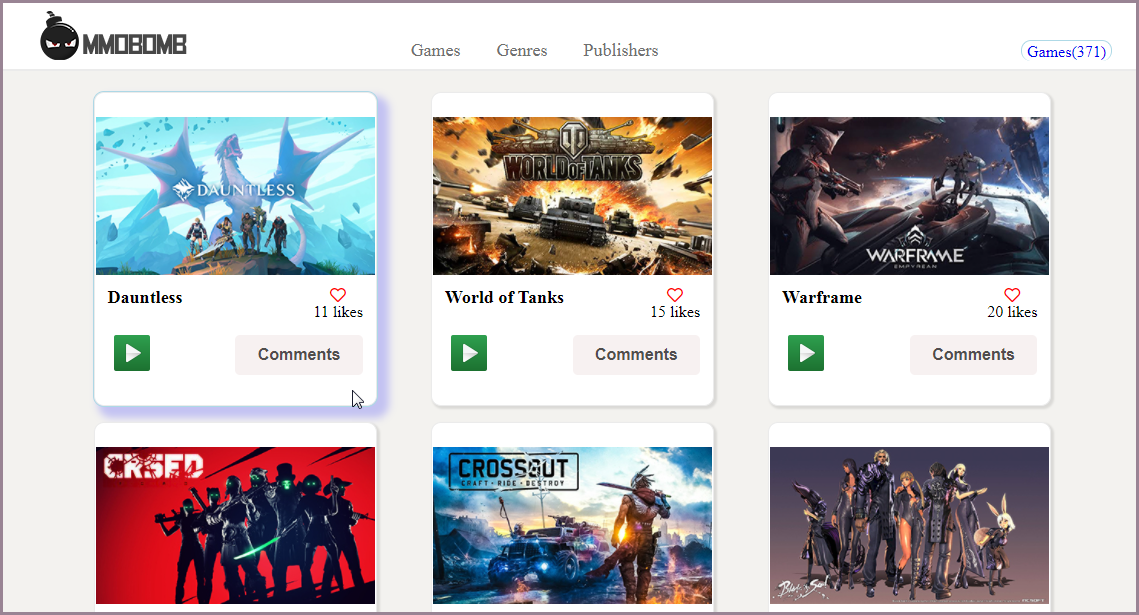Screen dimensions: 1139x615
Task: Click the '20 likes' count
Action: coord(1012,312)
